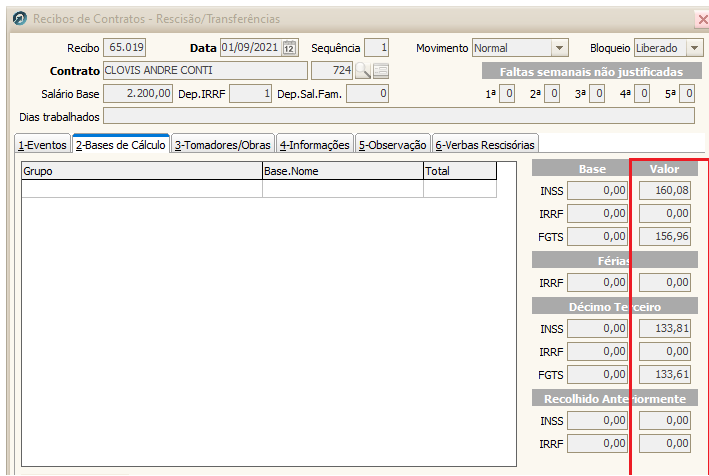Screen dimensions: 709x476
Task: Select the Sequência field
Action: (x=376, y=48)
